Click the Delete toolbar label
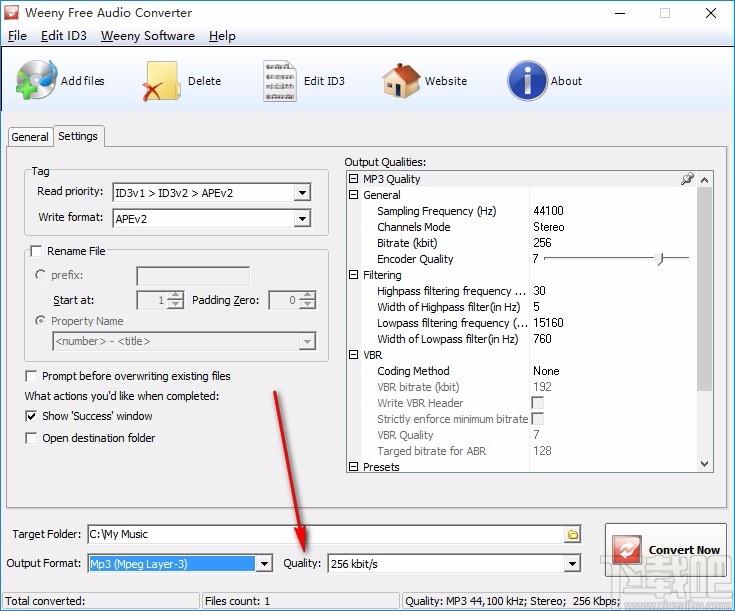735x611 pixels. [x=204, y=81]
